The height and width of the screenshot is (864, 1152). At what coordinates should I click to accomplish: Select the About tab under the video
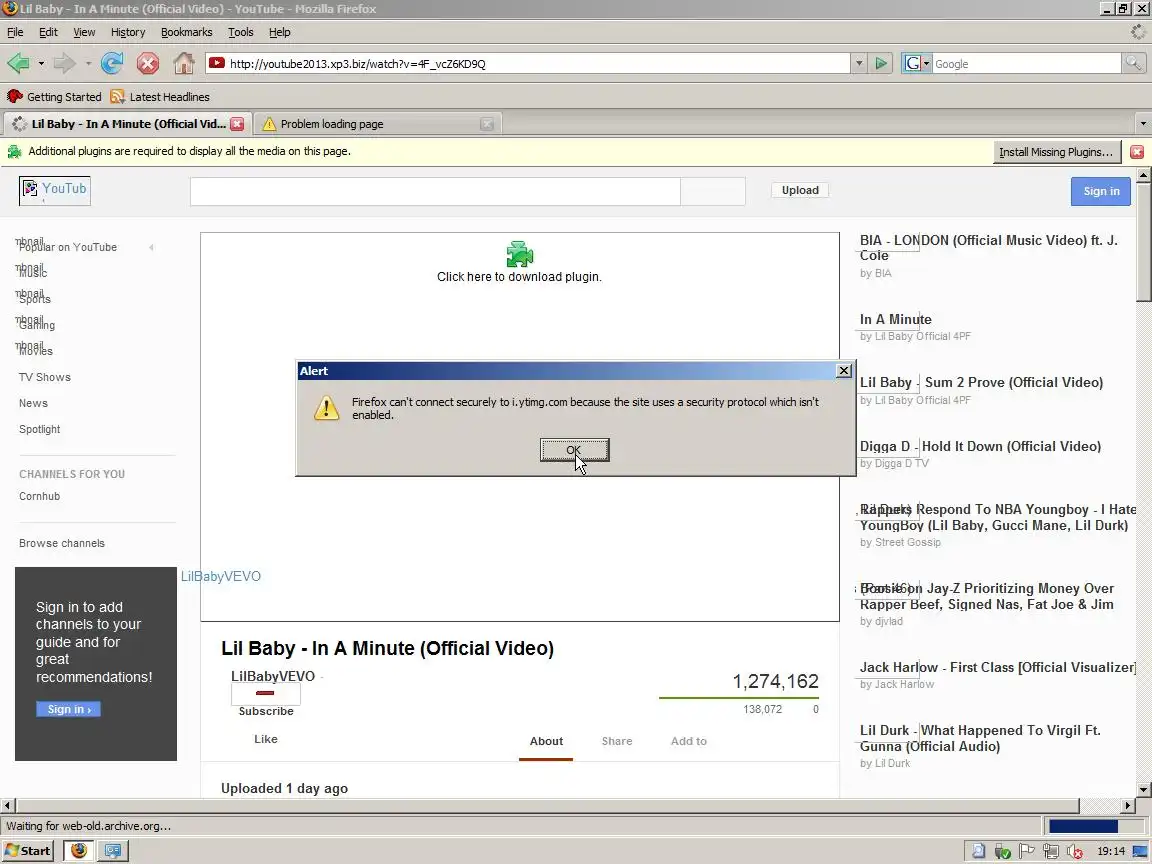pyautogui.click(x=546, y=741)
